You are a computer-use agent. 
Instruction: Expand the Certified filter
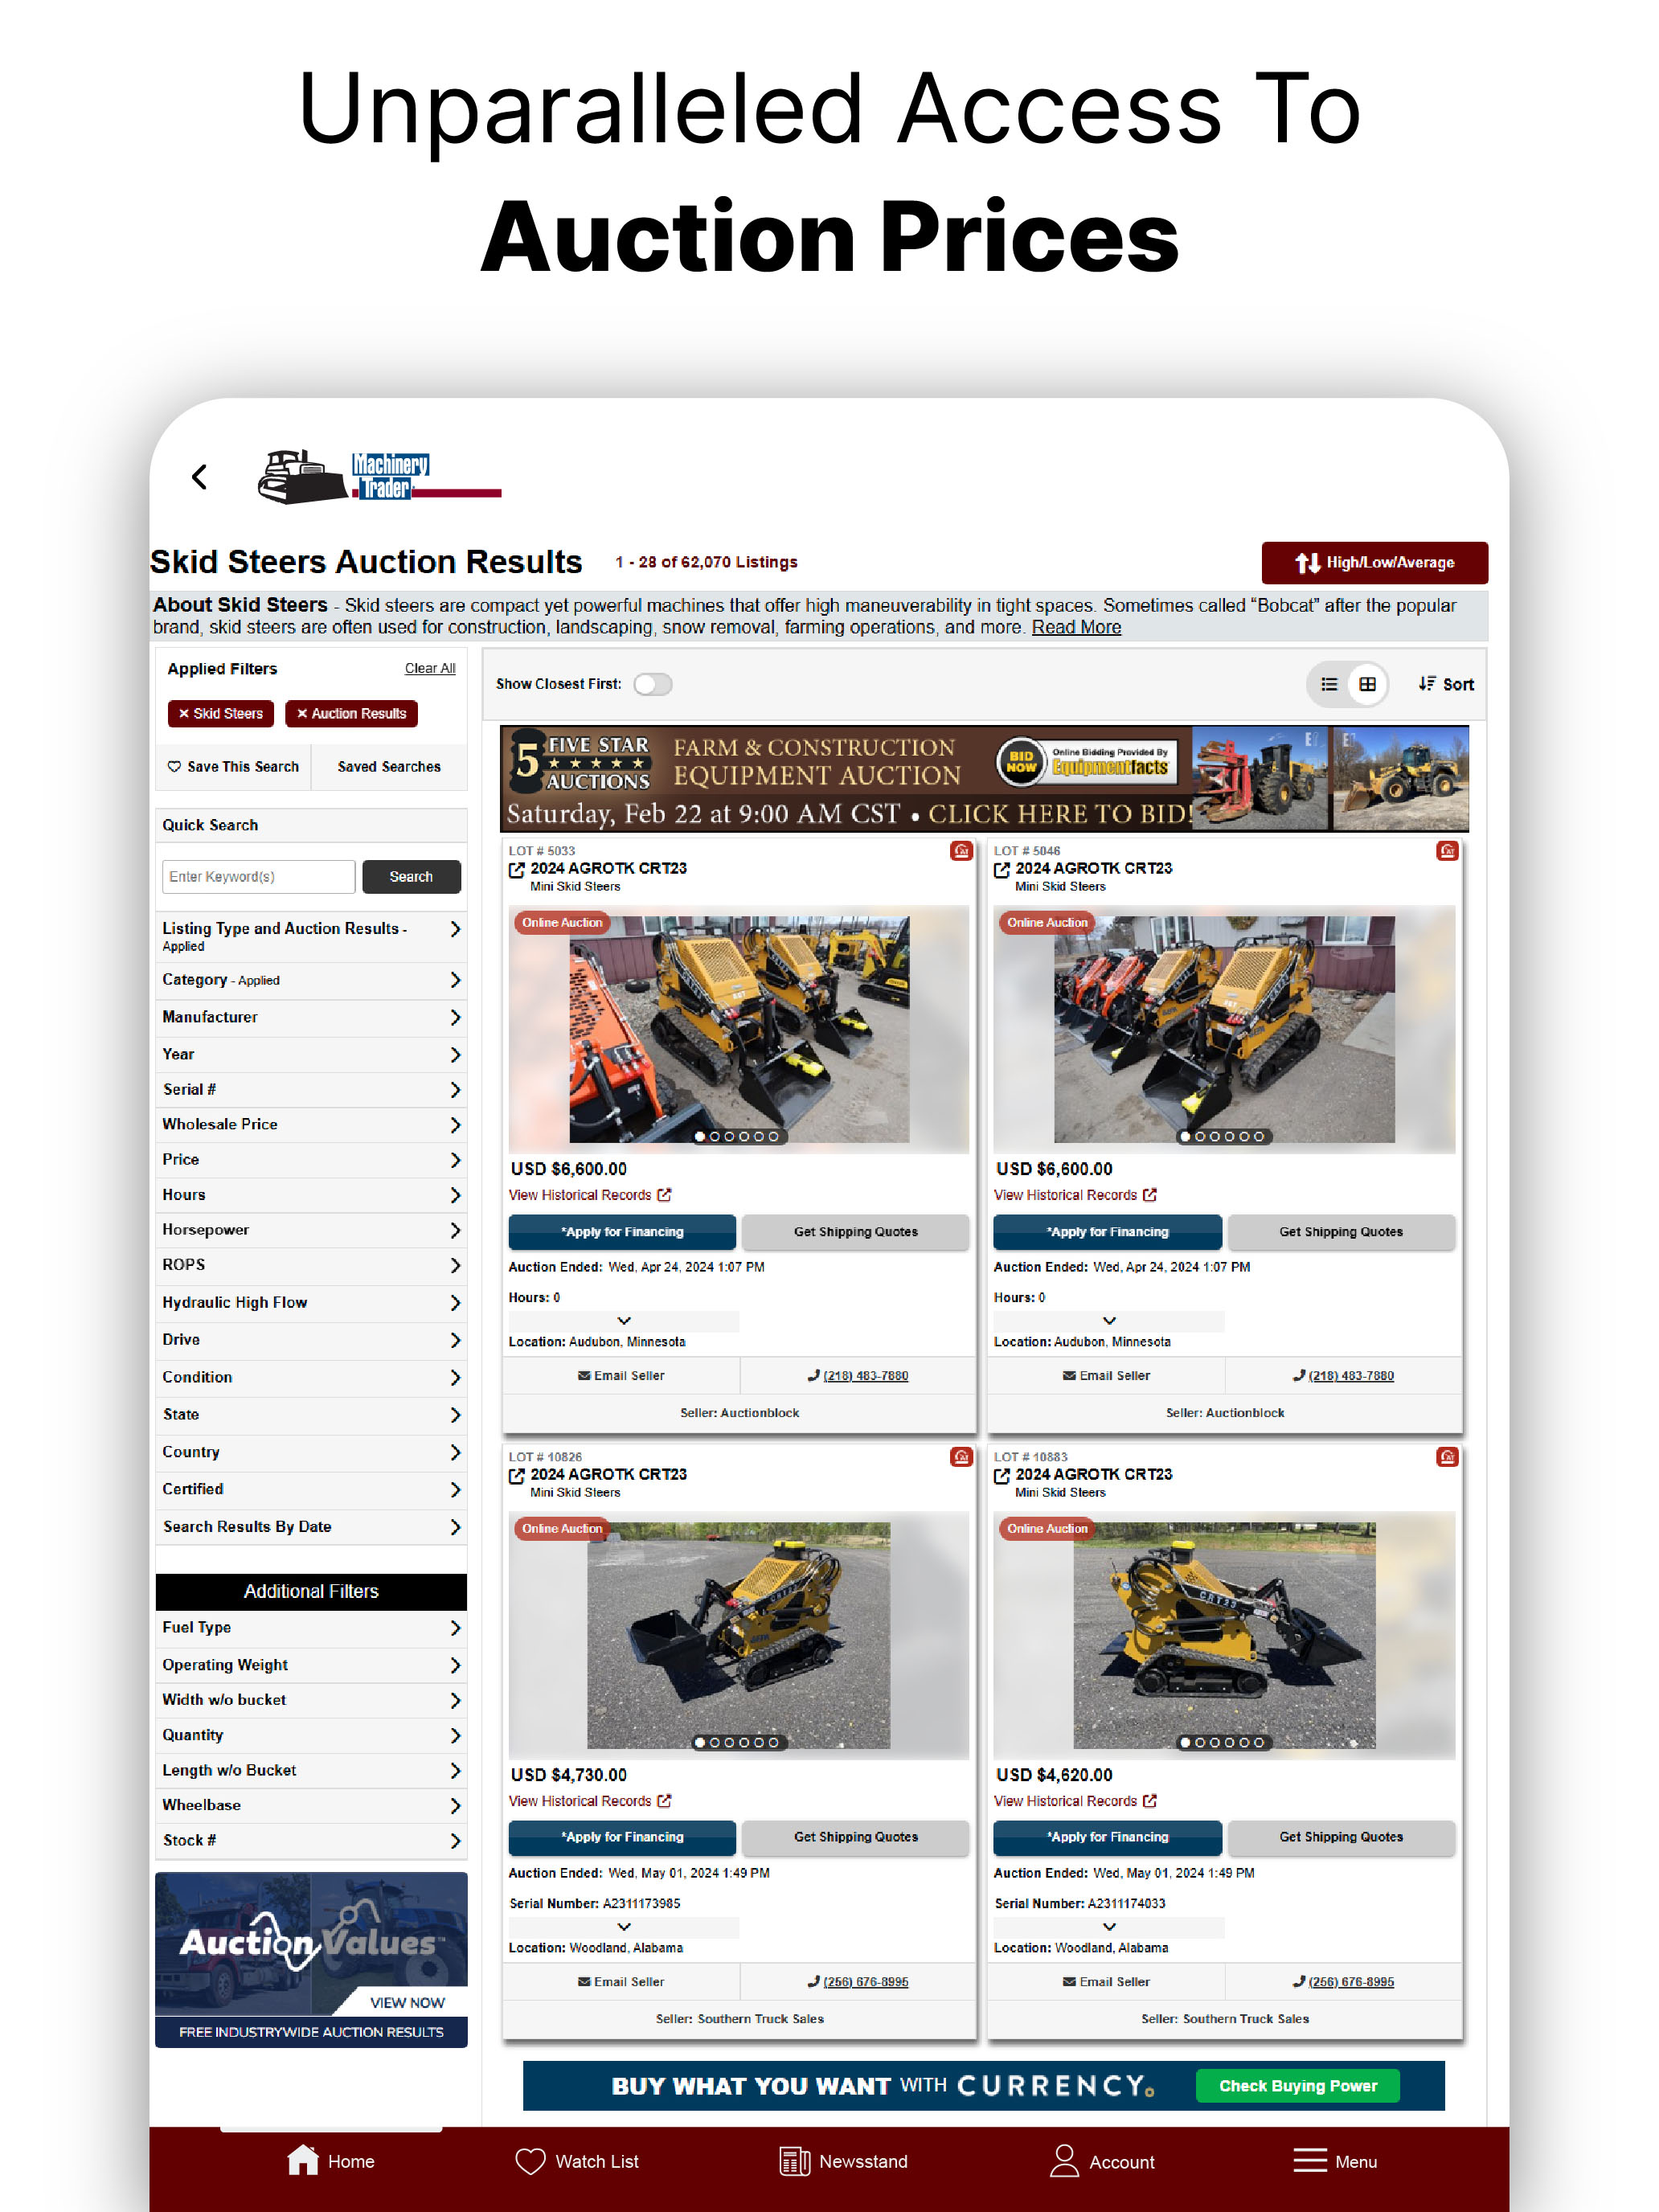[x=311, y=1489]
